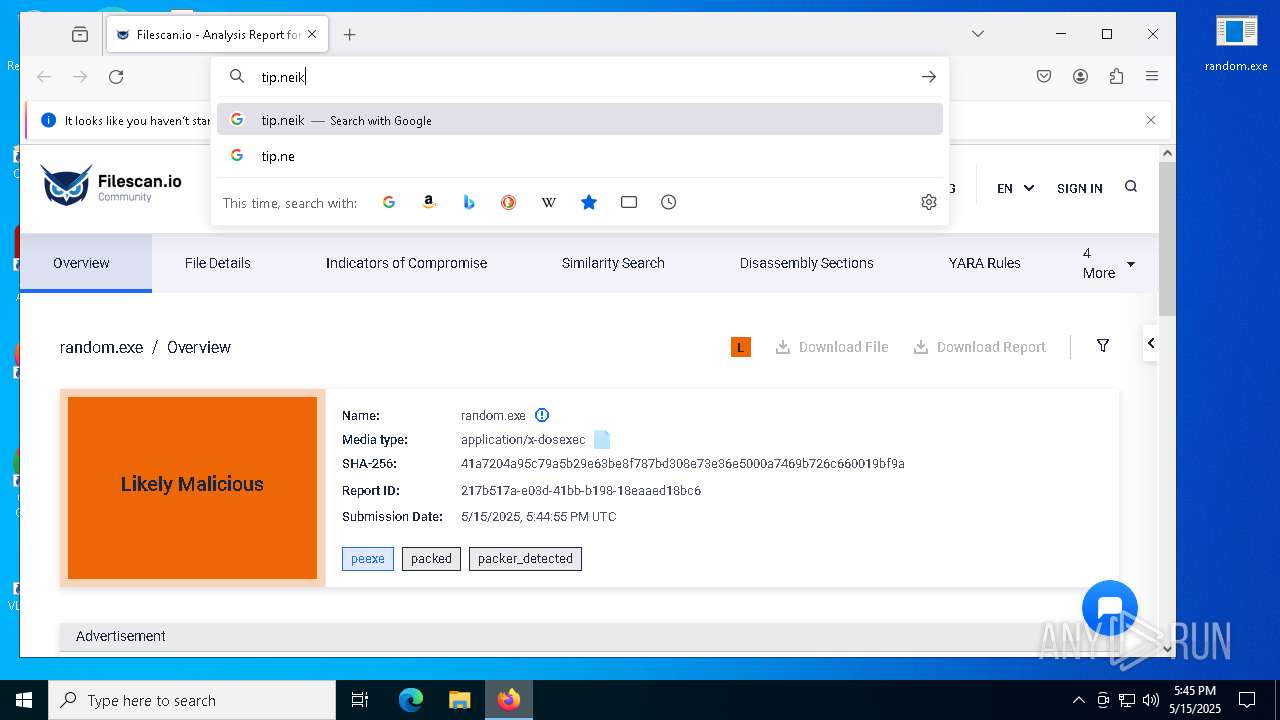The width and height of the screenshot is (1280, 720).
Task: Reload the current page
Action: pyautogui.click(x=116, y=76)
